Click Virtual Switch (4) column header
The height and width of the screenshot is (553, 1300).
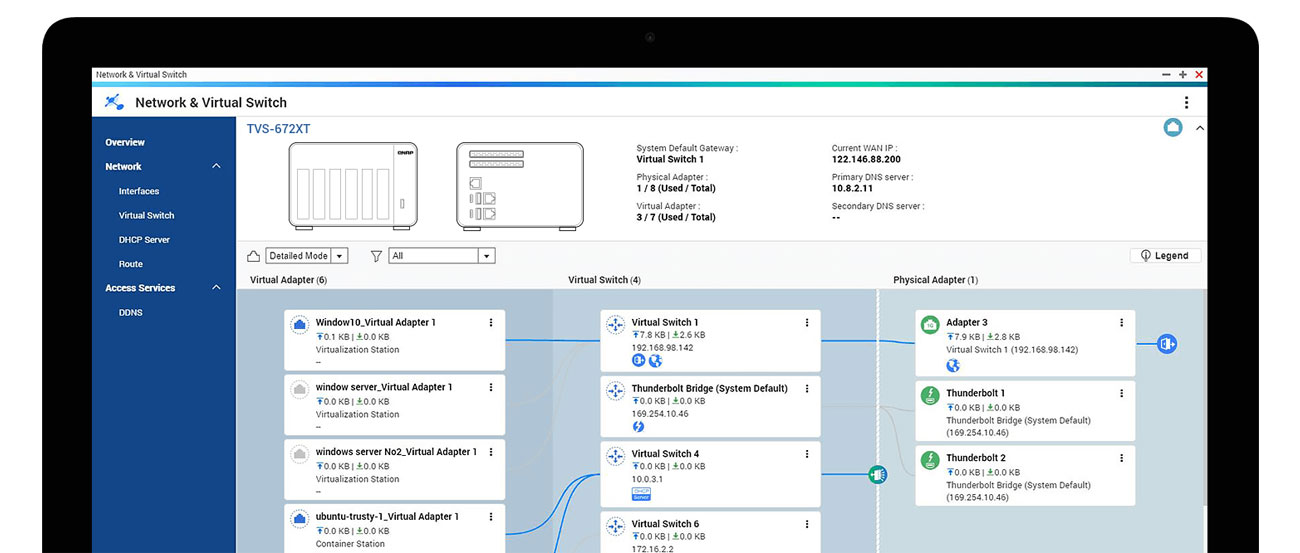click(604, 280)
